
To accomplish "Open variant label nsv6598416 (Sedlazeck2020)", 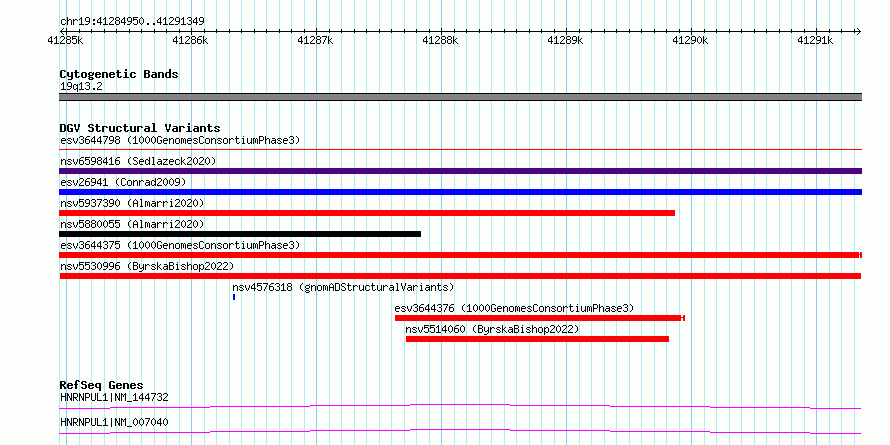I will point(138,161).
